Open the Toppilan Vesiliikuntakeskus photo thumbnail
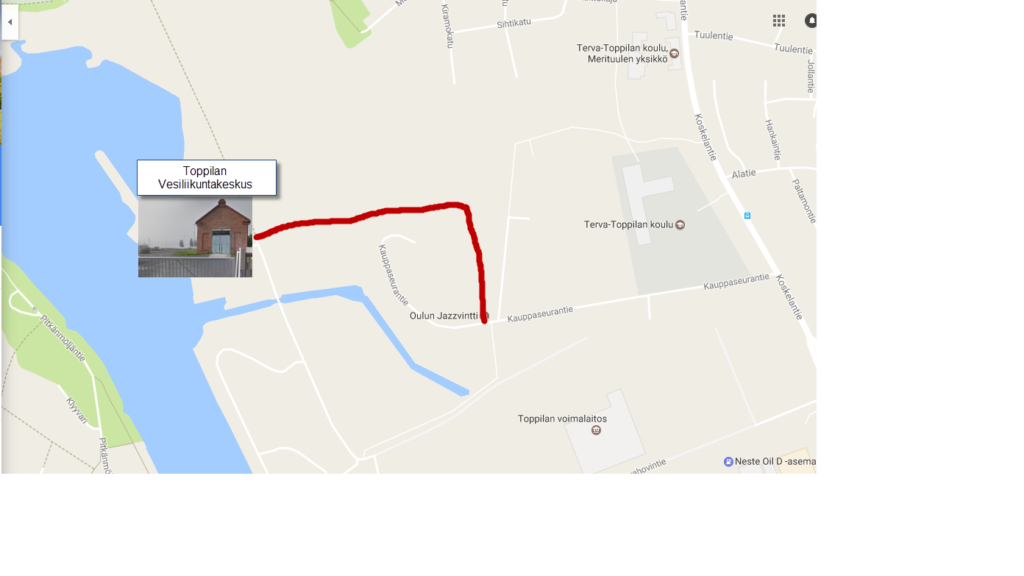Screen dimensions: 1024x576 point(195,236)
